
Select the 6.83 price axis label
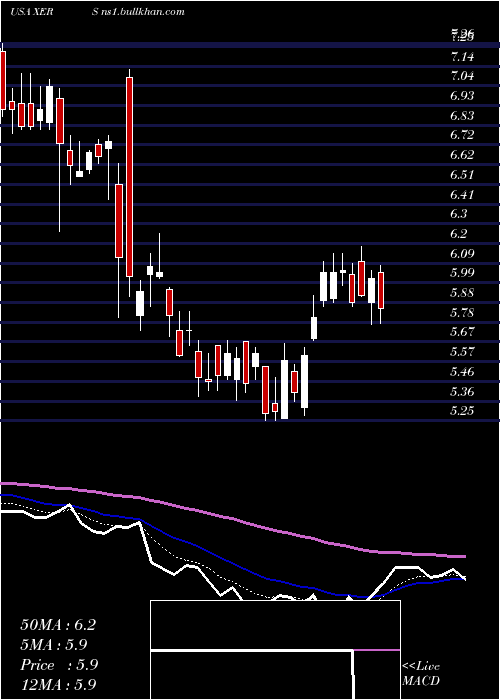pyautogui.click(x=462, y=116)
